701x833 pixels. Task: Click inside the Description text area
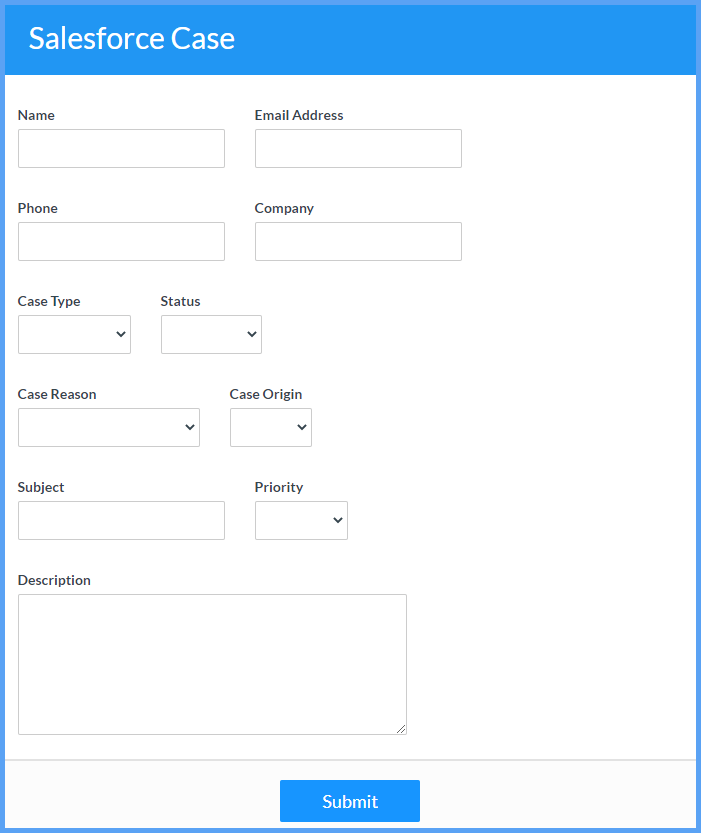pos(212,664)
